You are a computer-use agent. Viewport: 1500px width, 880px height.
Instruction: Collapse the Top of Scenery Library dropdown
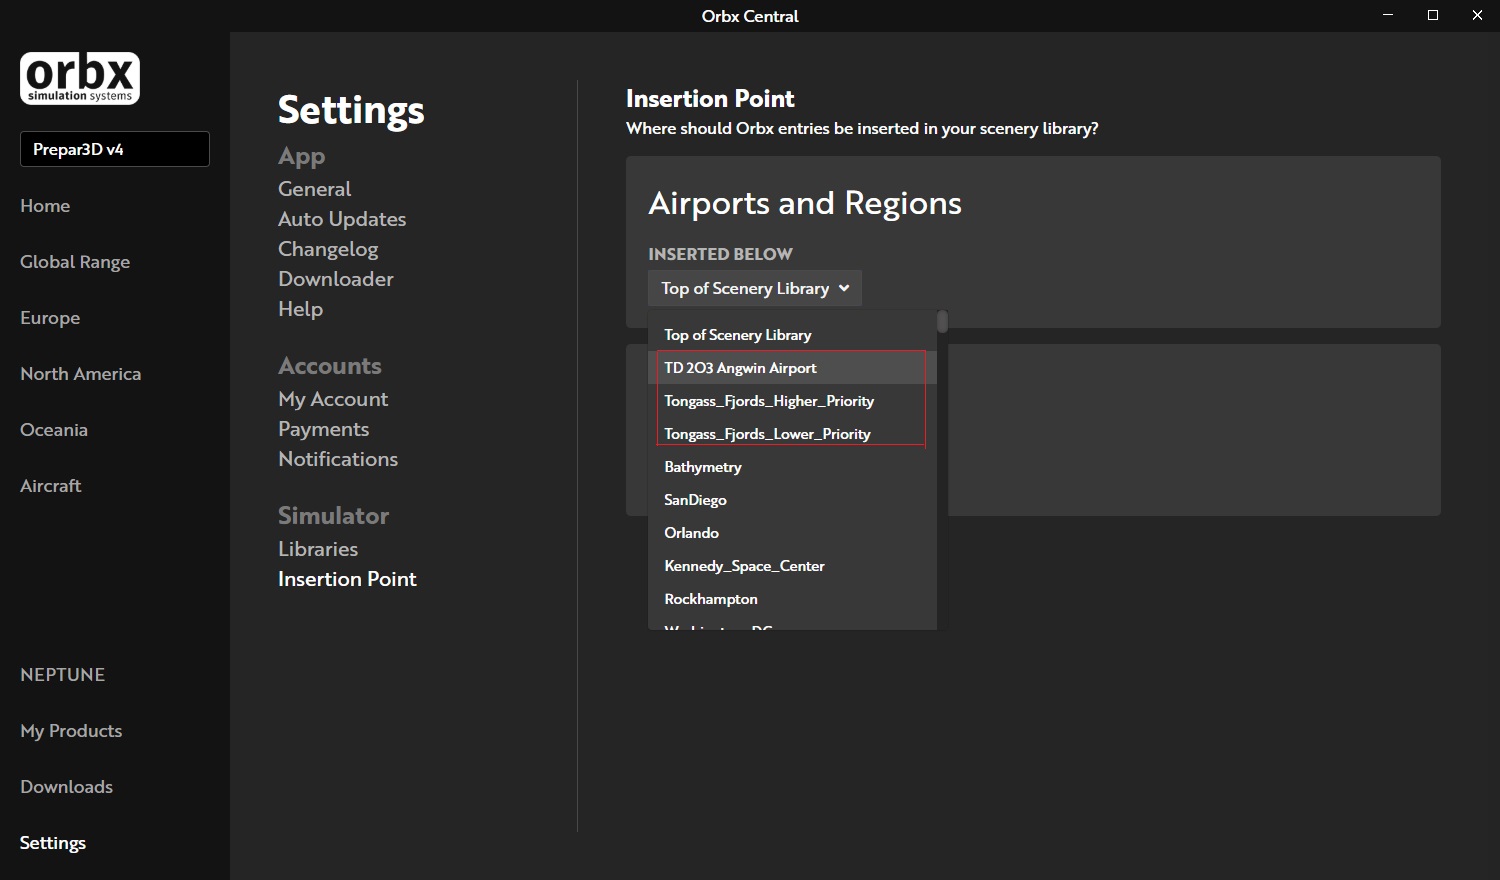point(755,288)
